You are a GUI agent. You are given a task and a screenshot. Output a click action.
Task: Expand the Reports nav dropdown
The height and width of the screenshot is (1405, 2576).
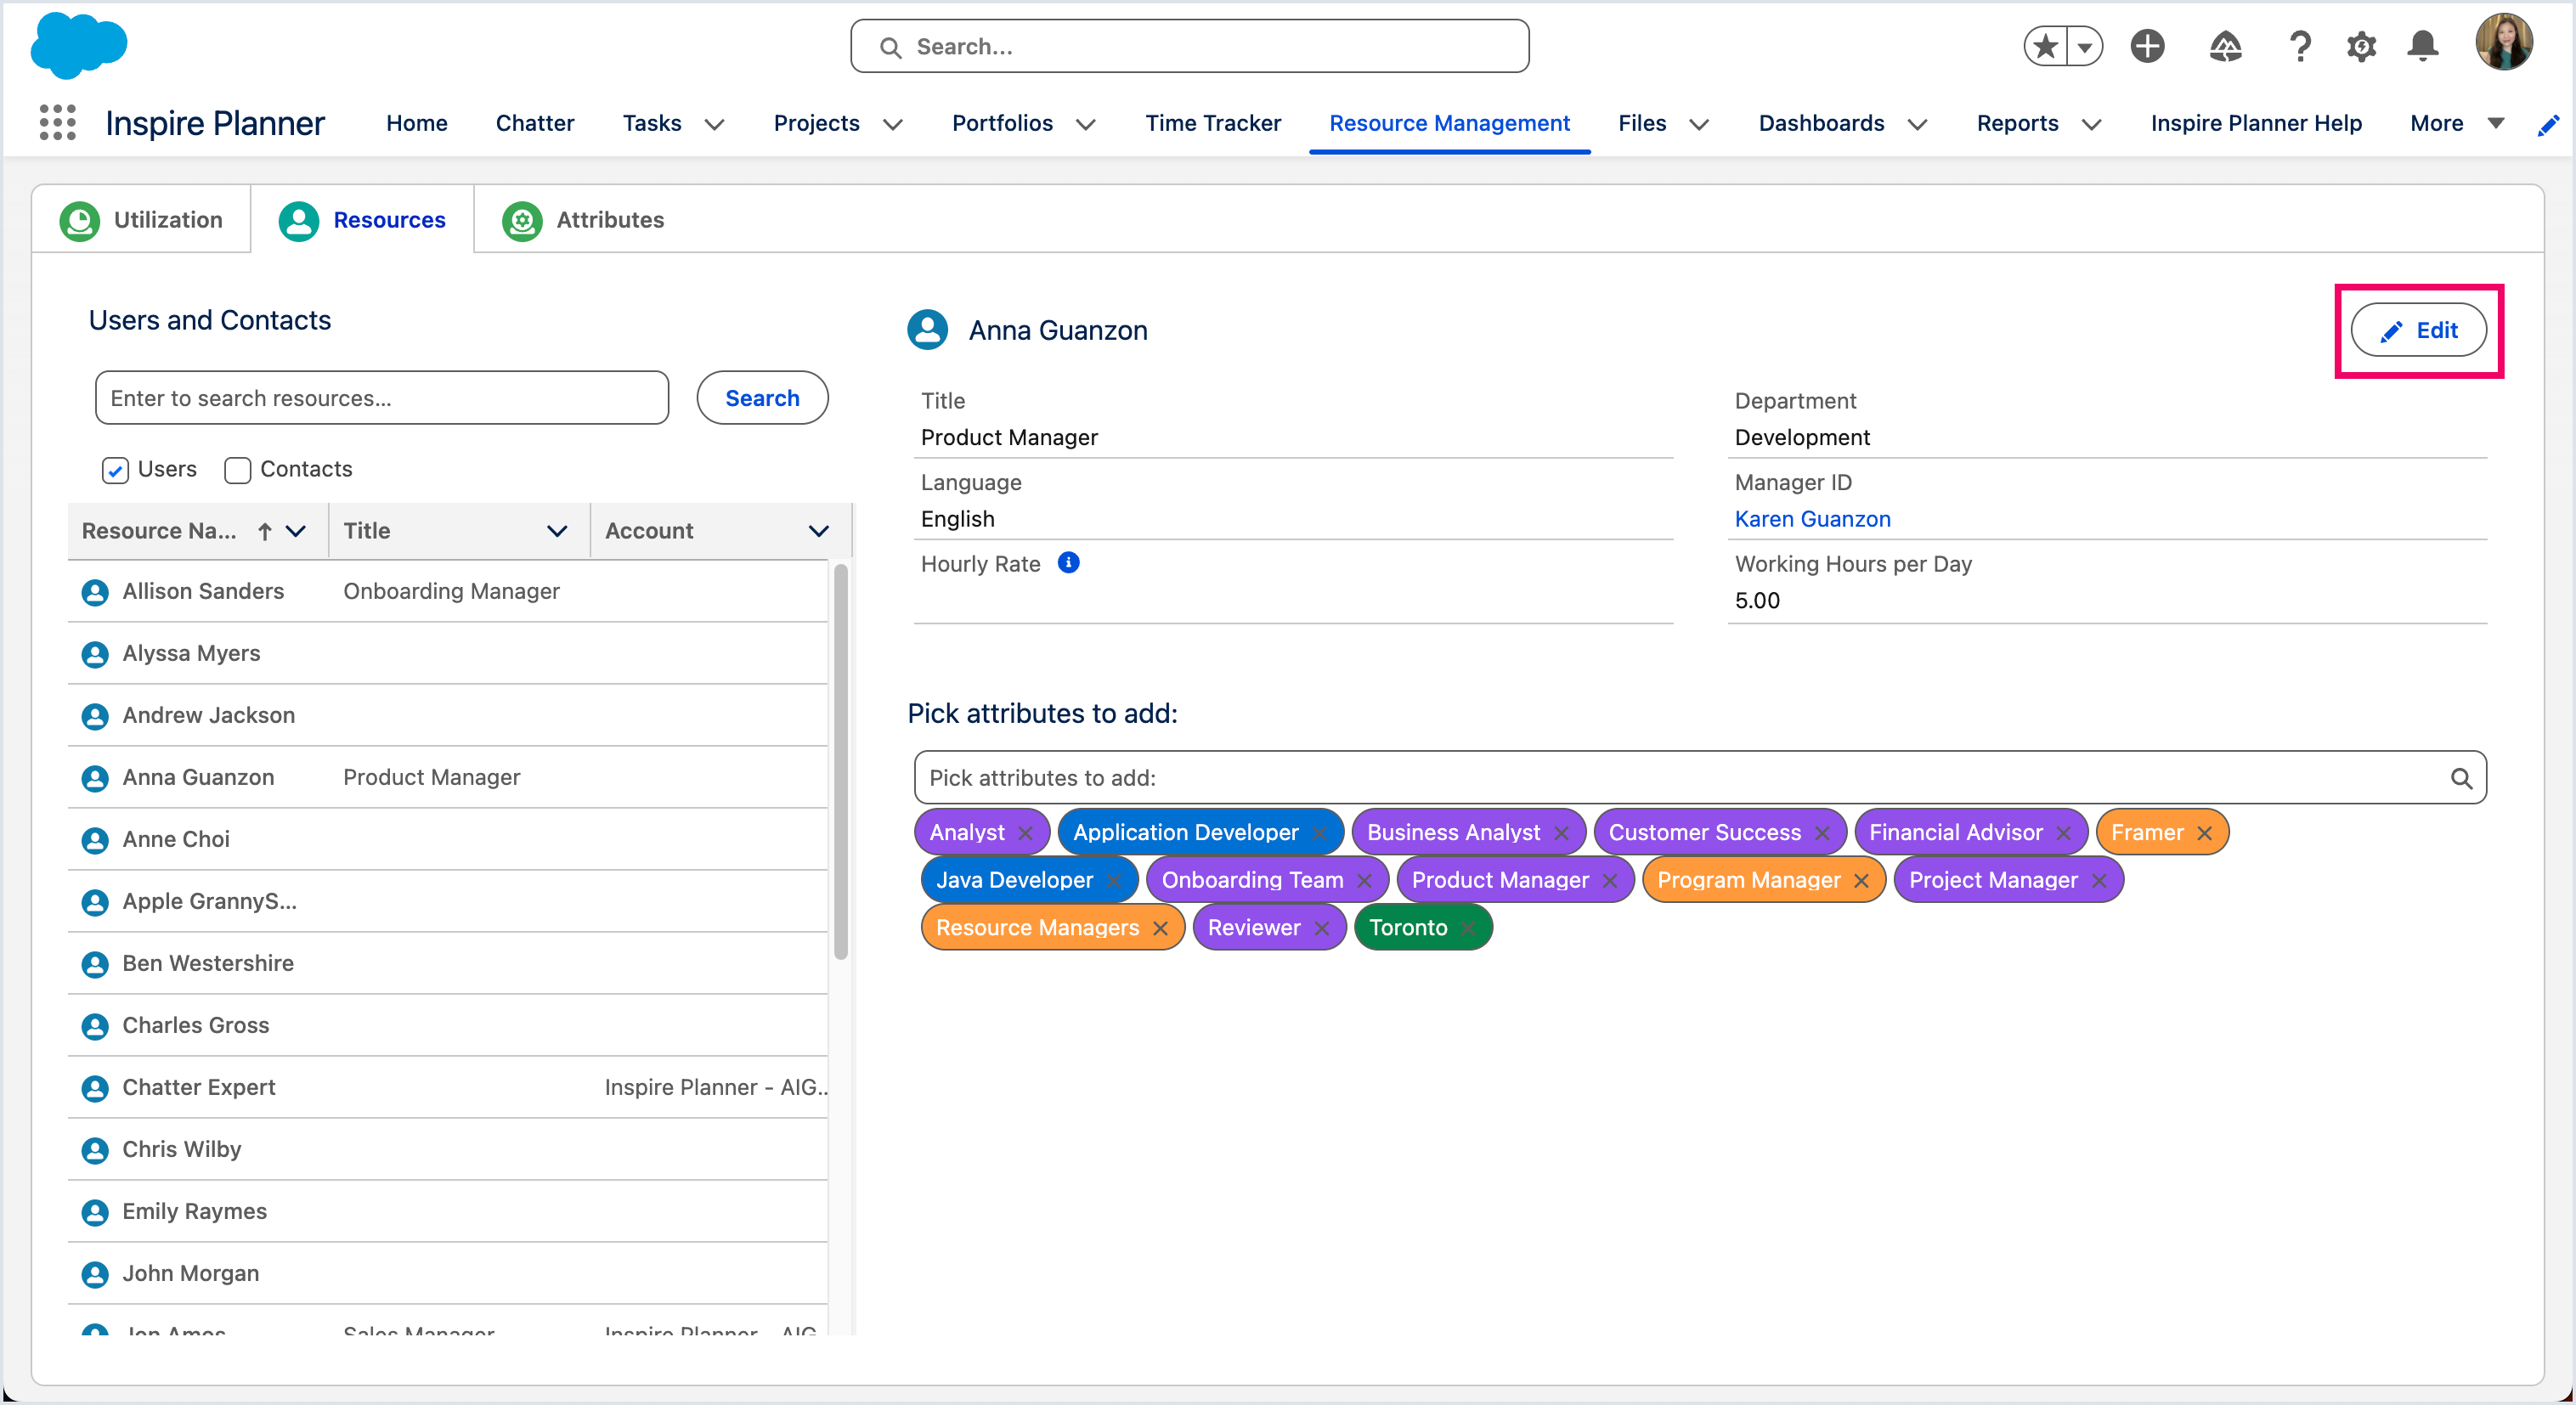[x=2090, y=124]
